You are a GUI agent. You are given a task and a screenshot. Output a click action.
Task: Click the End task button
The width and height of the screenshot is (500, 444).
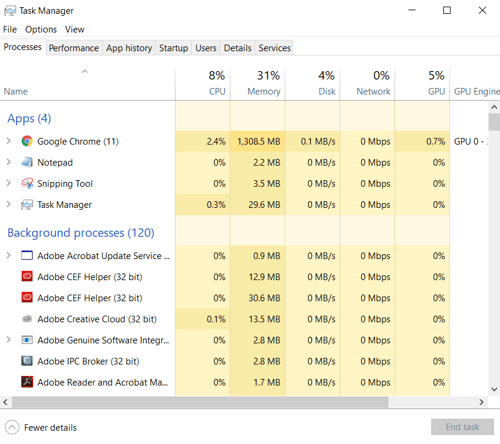462,427
